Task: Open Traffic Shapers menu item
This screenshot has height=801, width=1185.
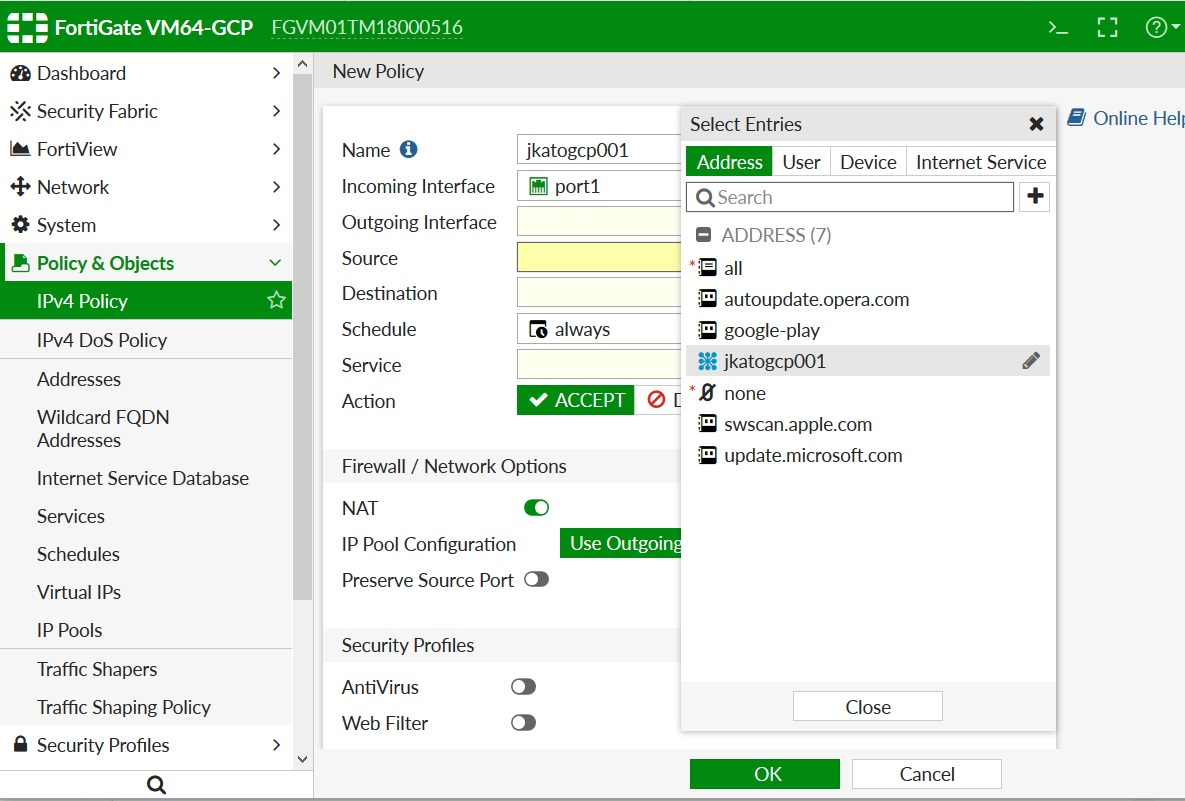Action: [x=146, y=669]
